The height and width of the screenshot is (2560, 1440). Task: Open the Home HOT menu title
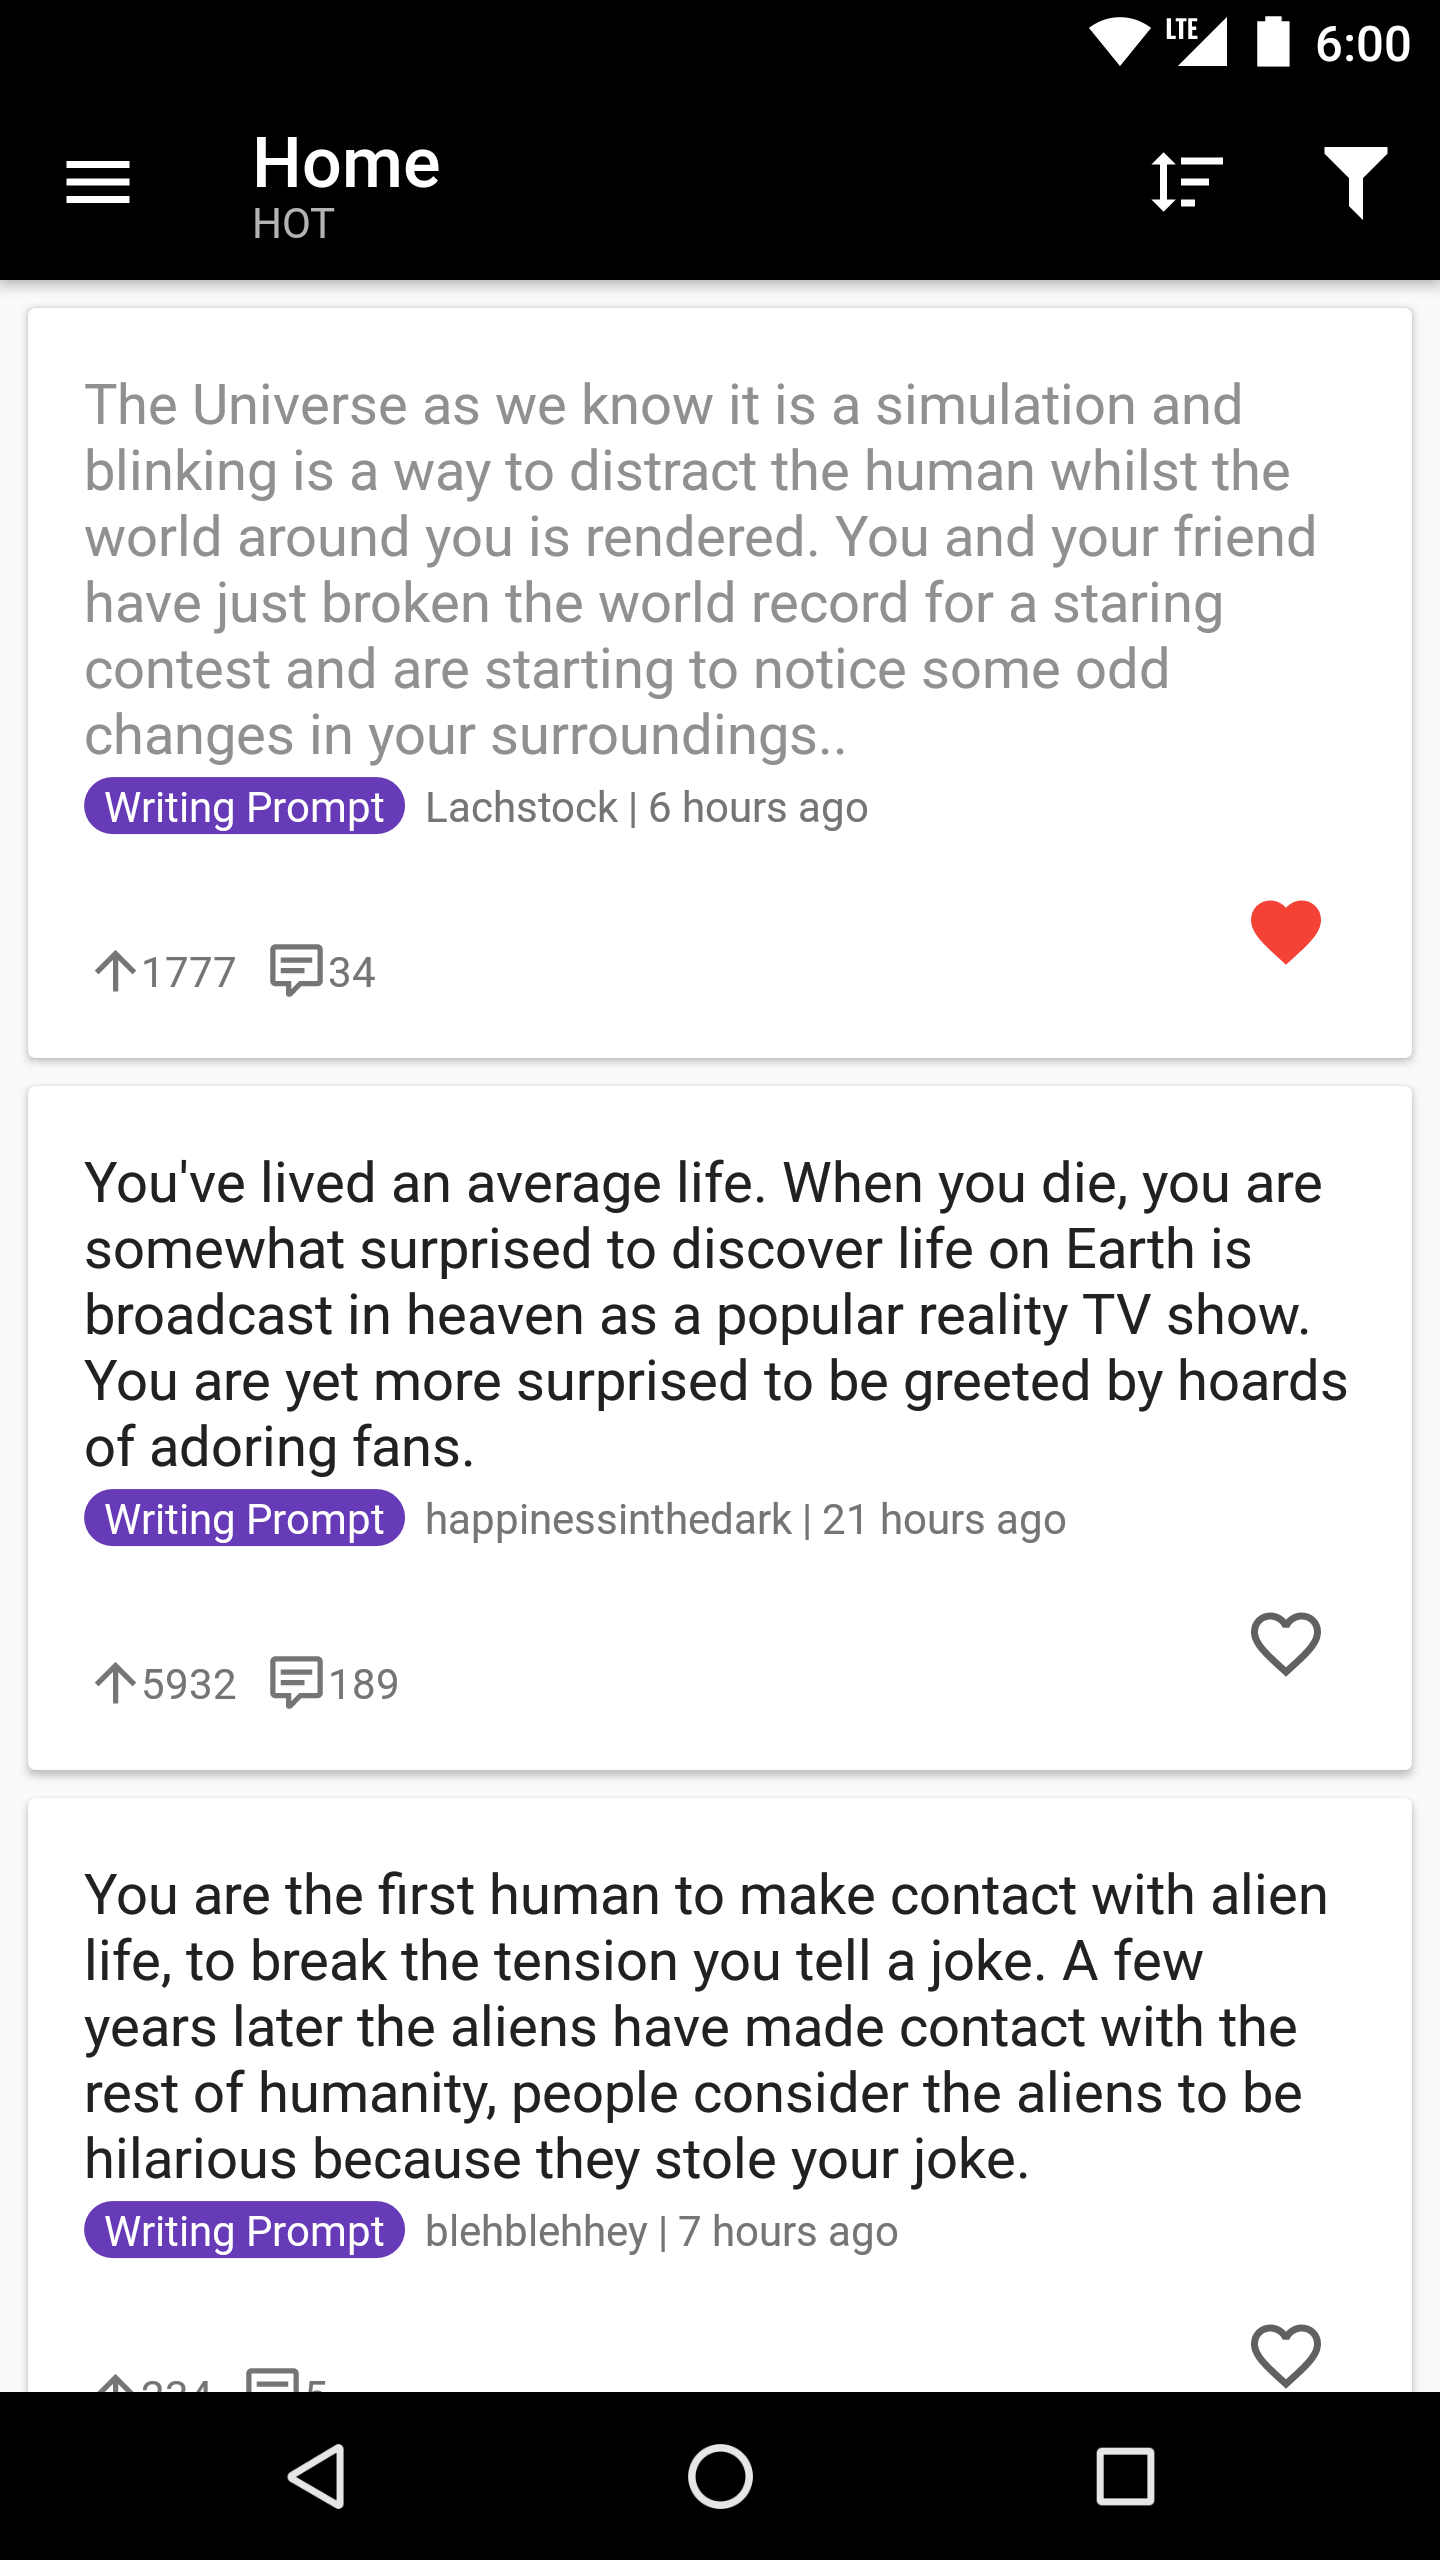[x=346, y=162]
